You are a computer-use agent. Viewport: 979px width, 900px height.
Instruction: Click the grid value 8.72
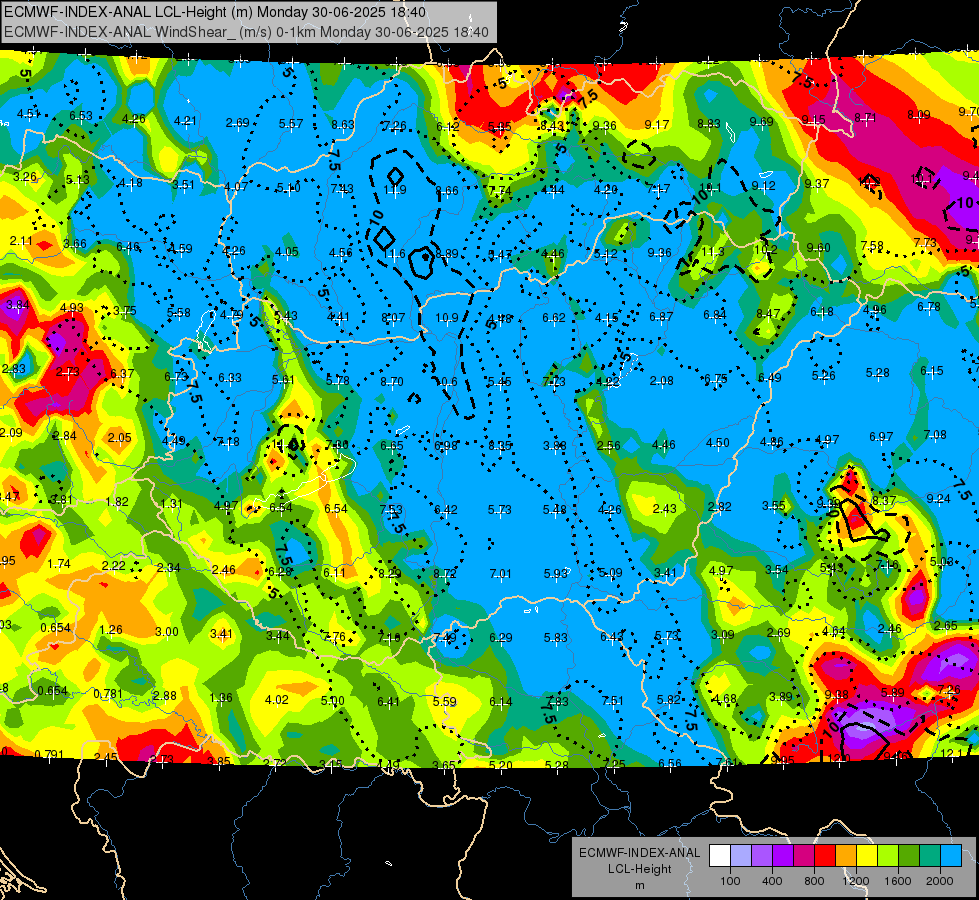coord(445,573)
